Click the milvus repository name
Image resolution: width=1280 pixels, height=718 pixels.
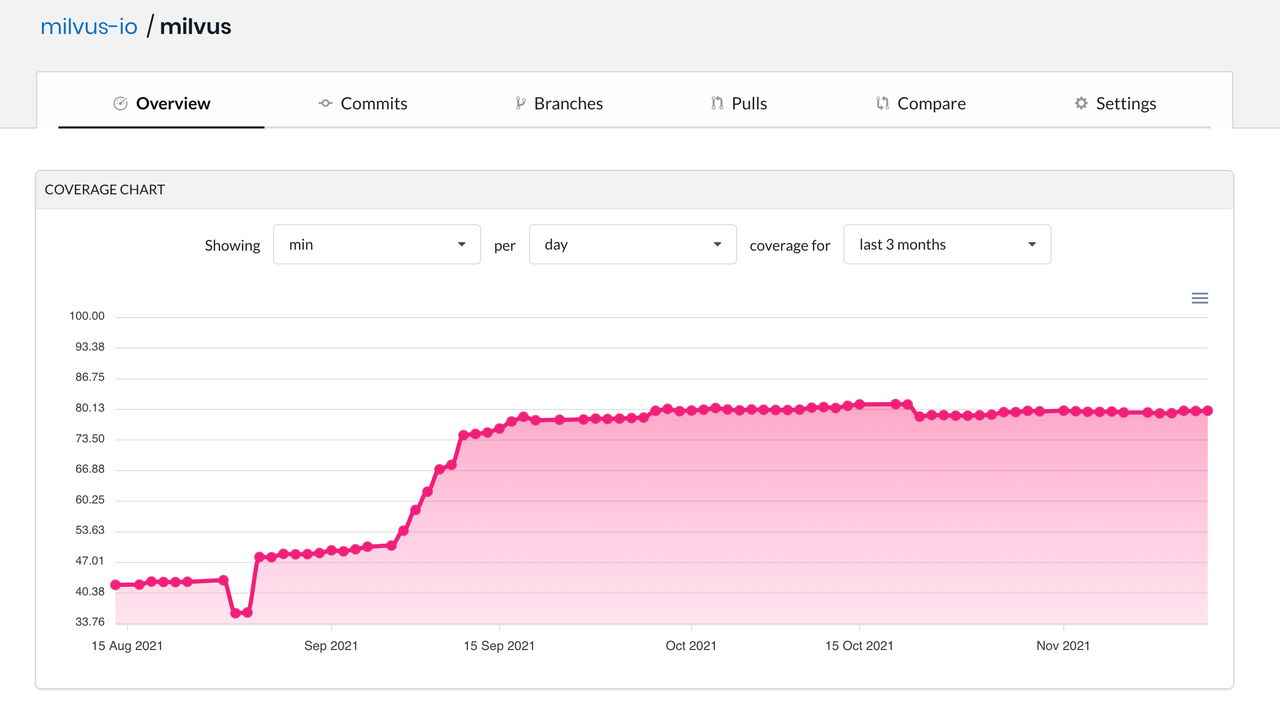pos(196,27)
